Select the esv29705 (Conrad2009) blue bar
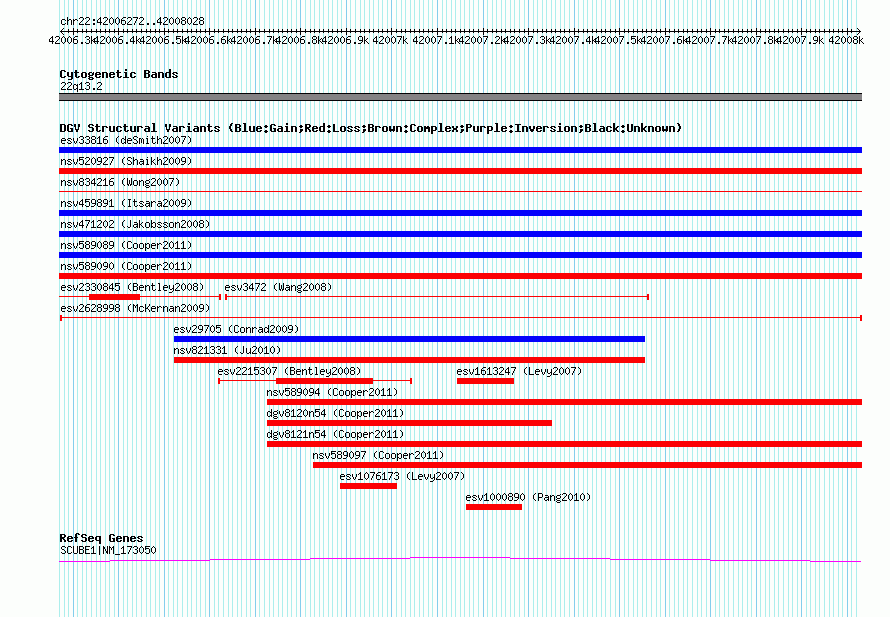Viewport: 890px width, 617px height. [x=409, y=339]
